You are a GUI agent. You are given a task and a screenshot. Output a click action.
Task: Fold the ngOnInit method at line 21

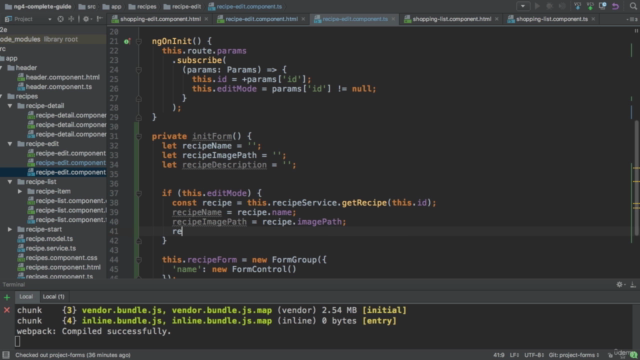point(139,41)
